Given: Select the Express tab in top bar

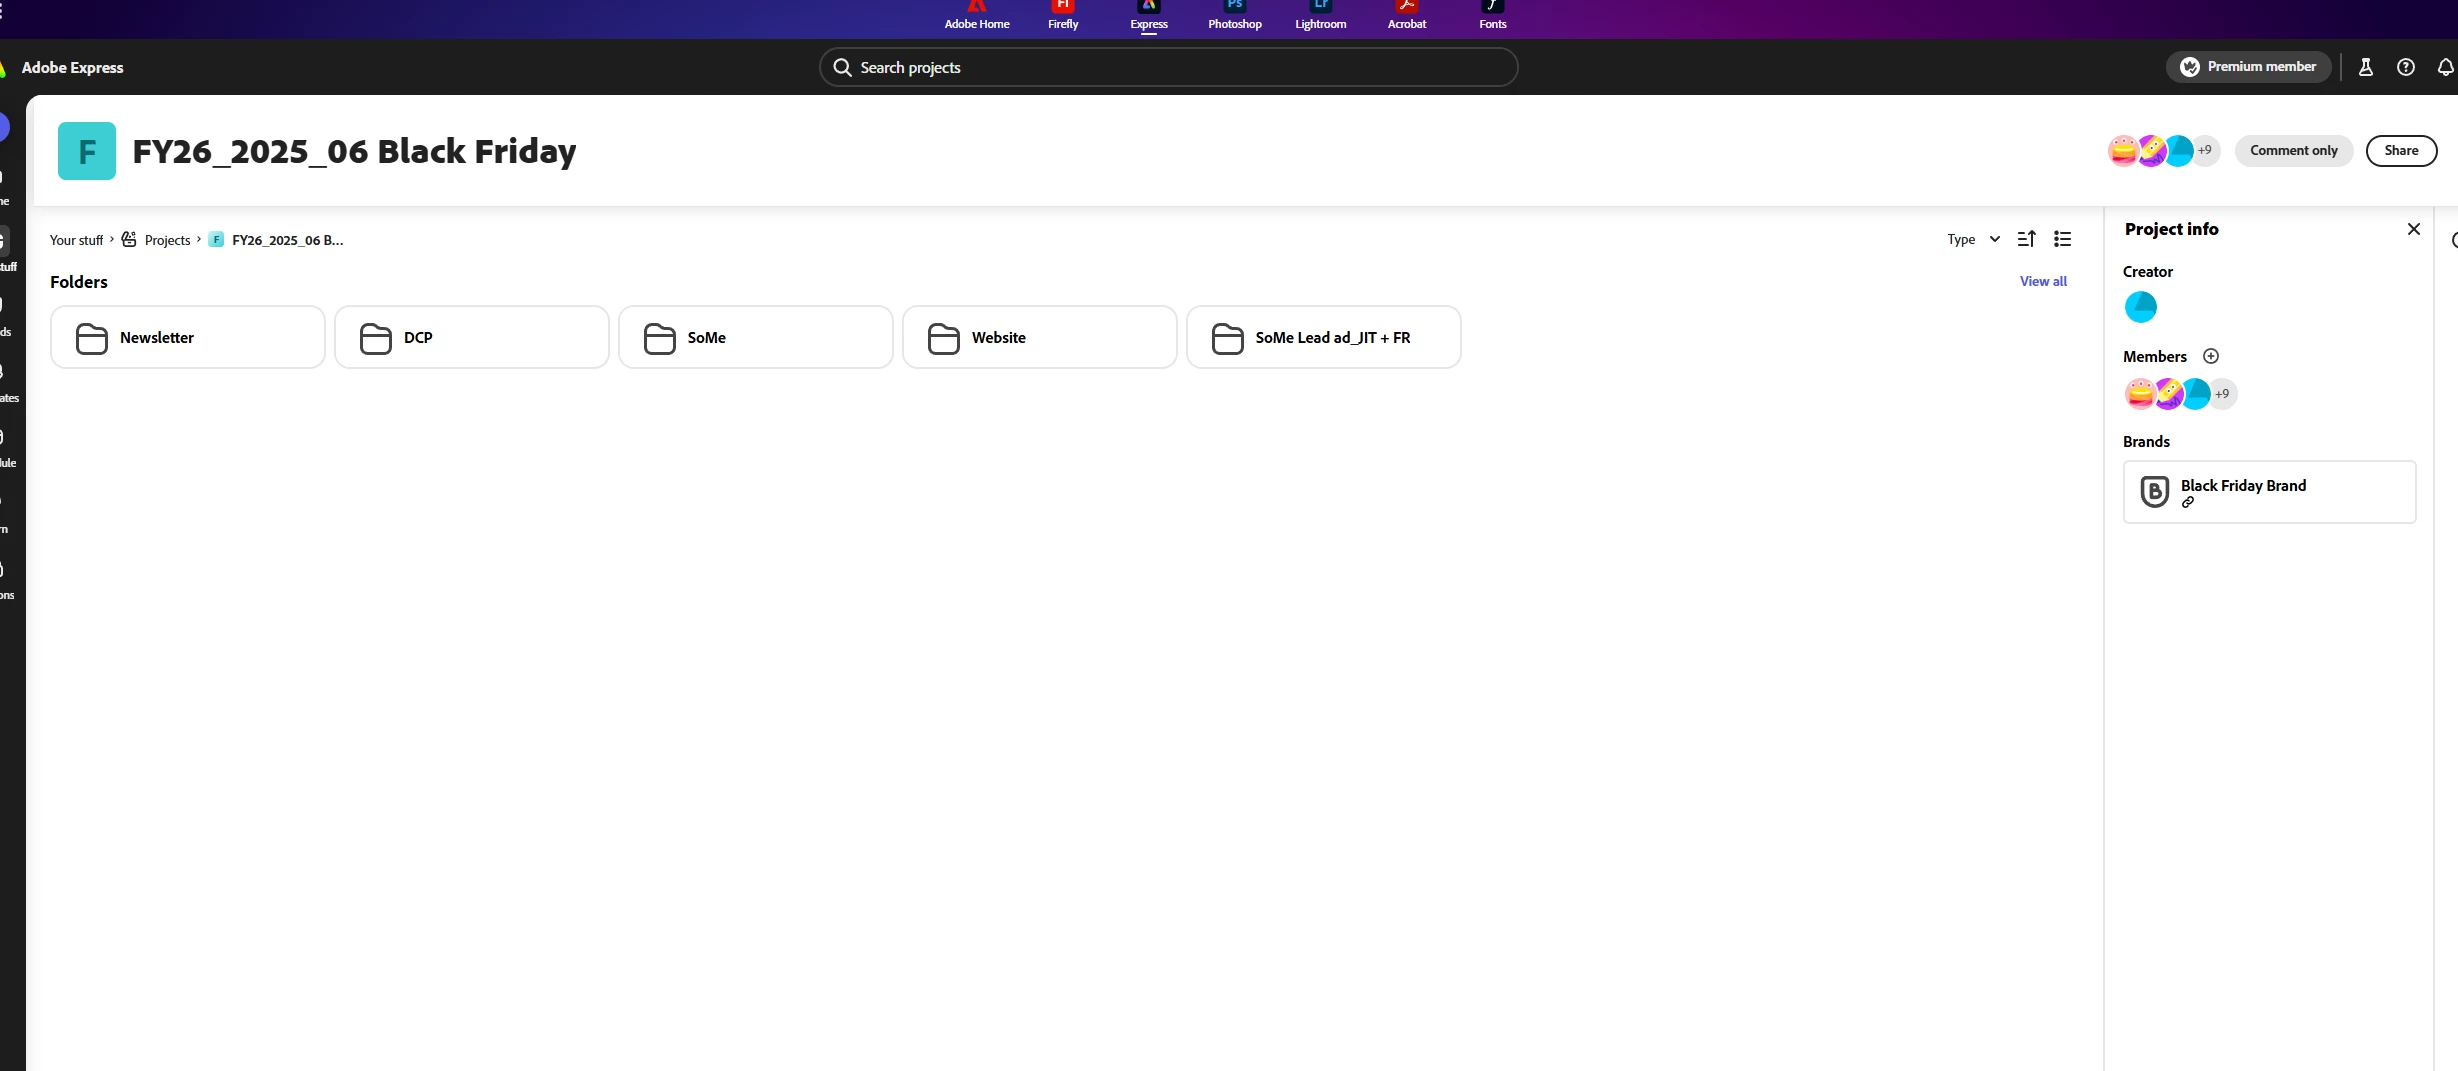Looking at the screenshot, I should tap(1149, 16).
